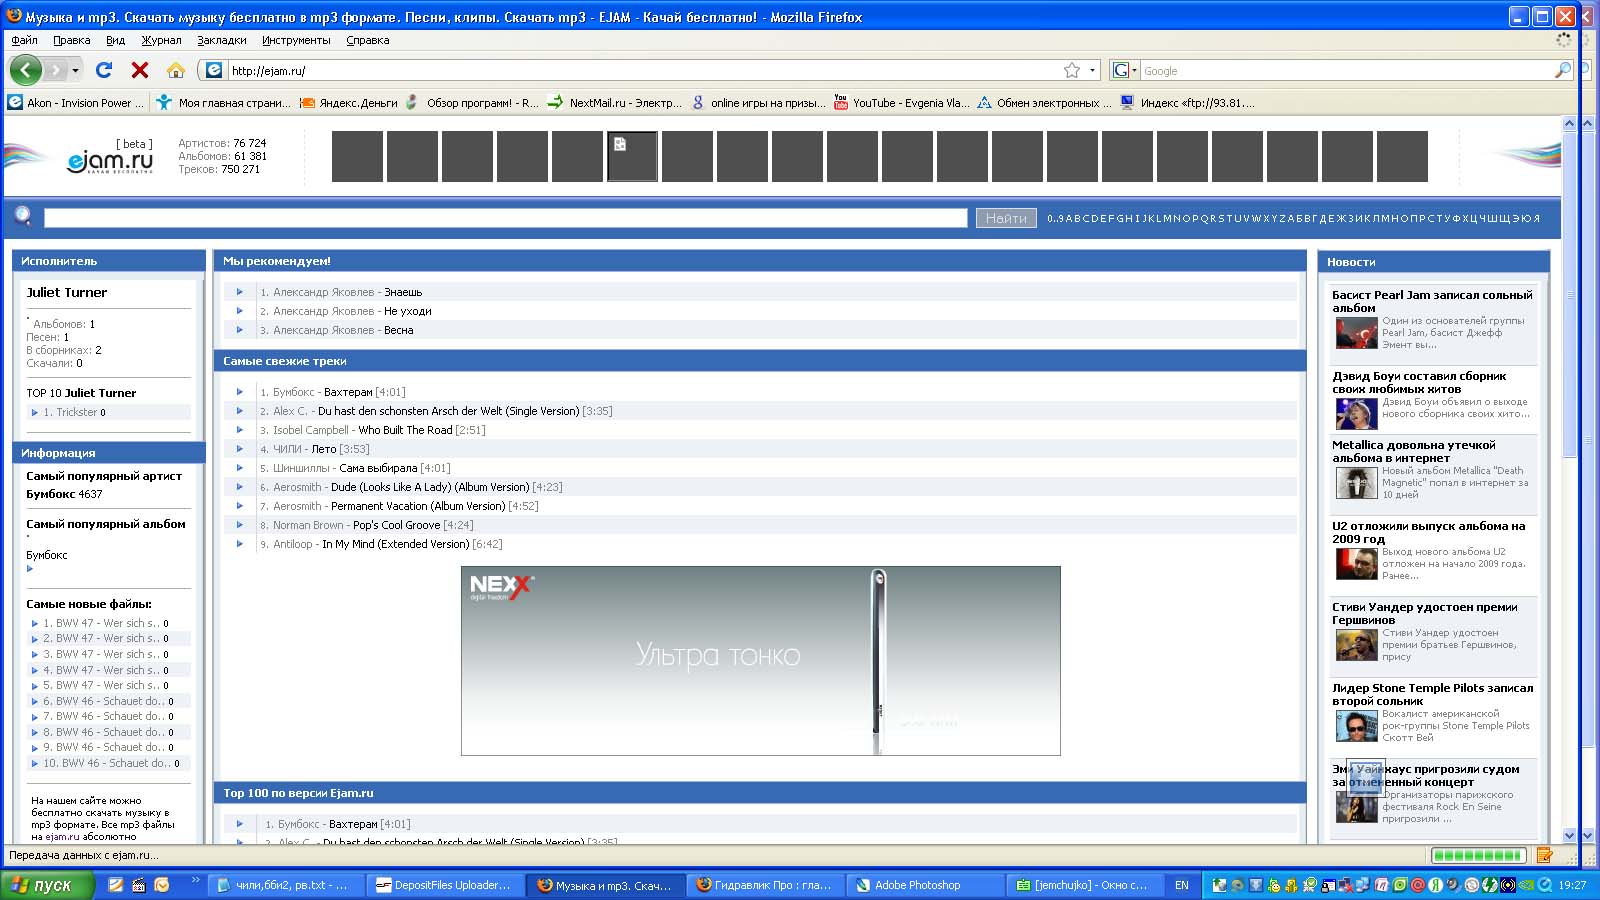Open the Справка menu

click(x=368, y=40)
